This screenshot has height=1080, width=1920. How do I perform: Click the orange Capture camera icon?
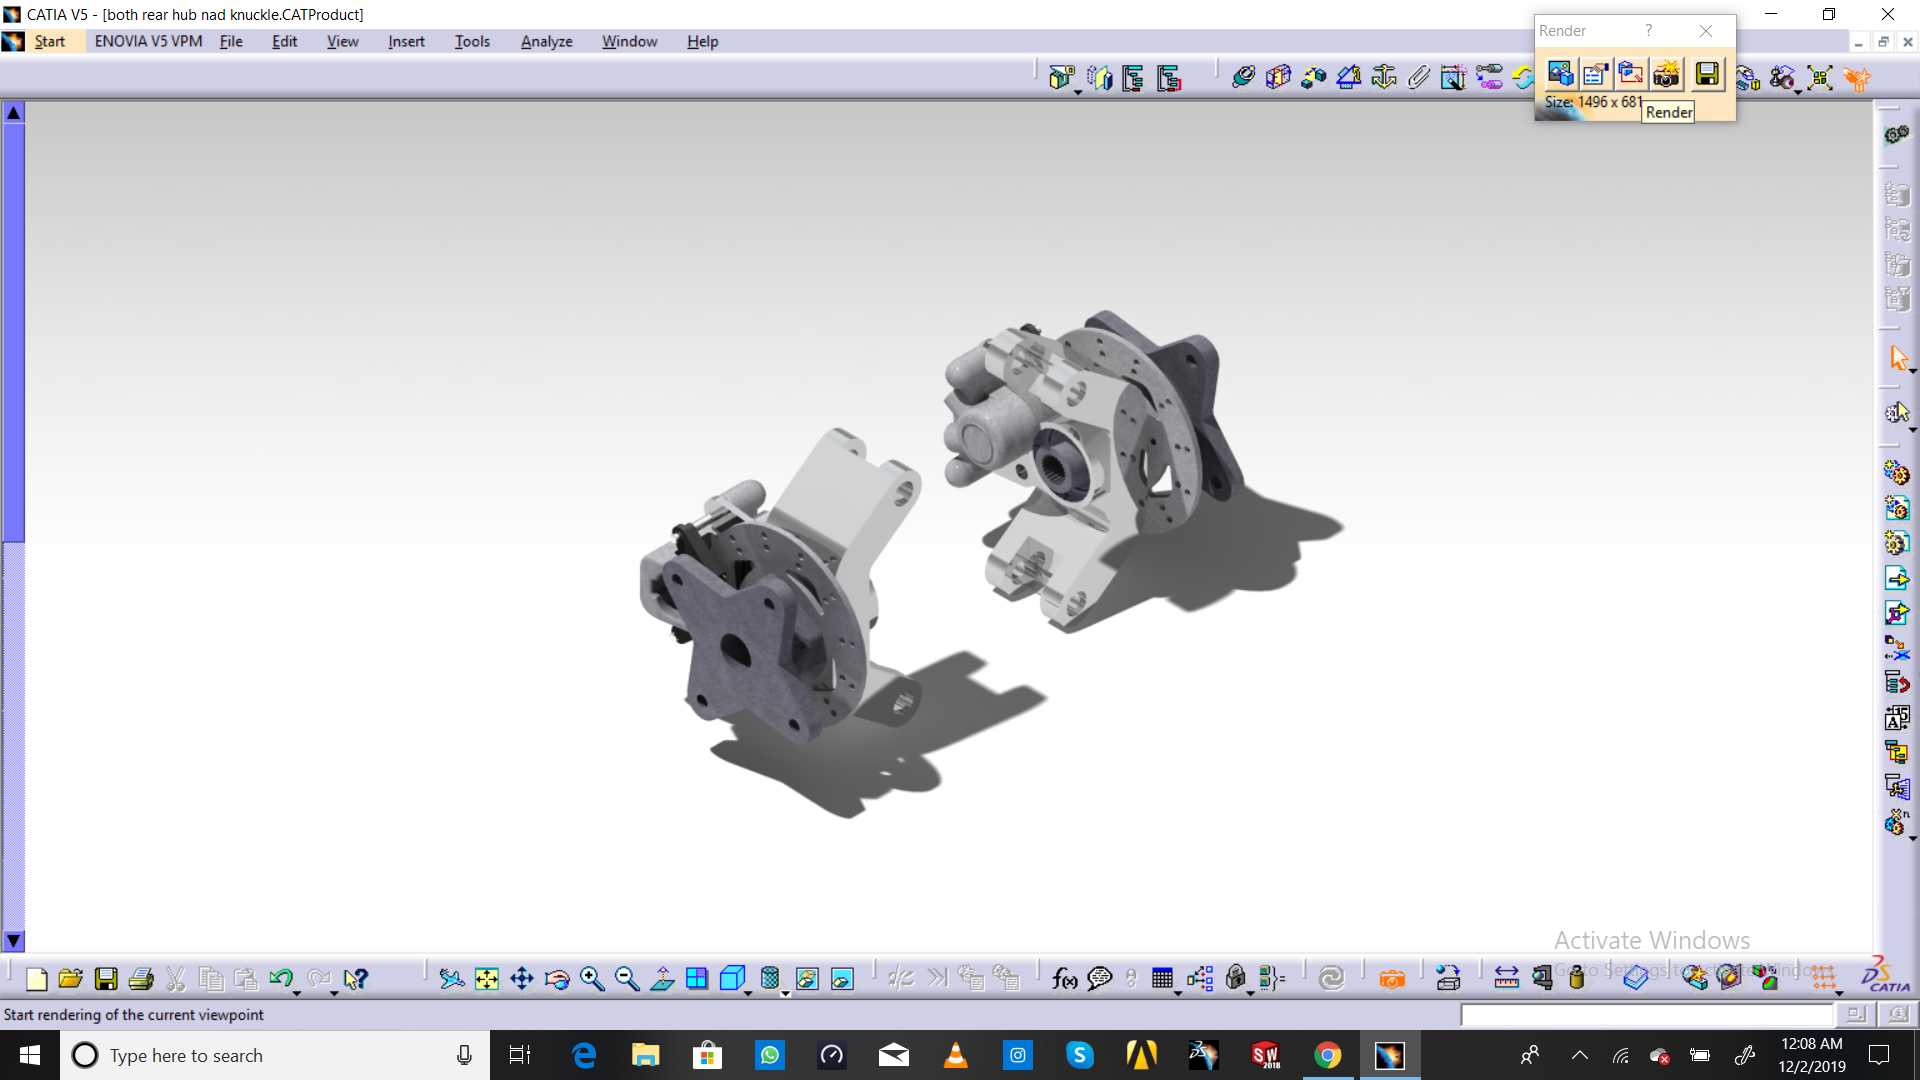point(1392,978)
